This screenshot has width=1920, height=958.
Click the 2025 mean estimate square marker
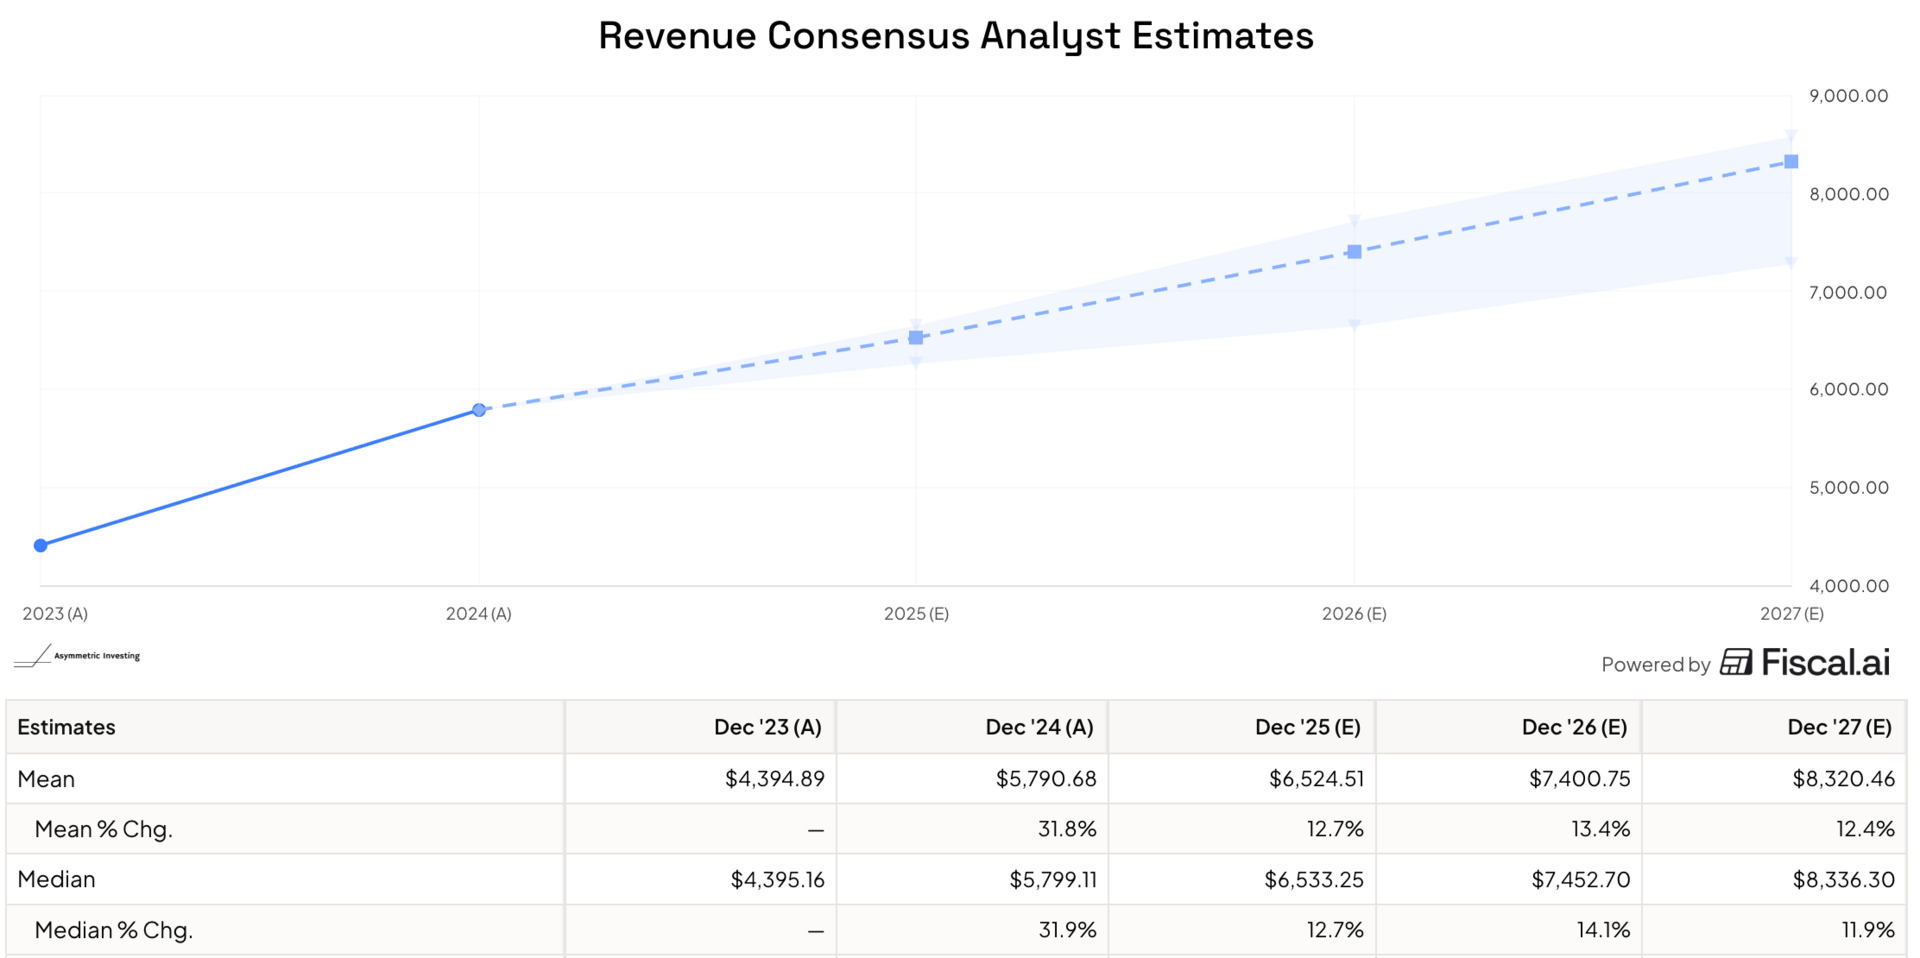pos(916,338)
